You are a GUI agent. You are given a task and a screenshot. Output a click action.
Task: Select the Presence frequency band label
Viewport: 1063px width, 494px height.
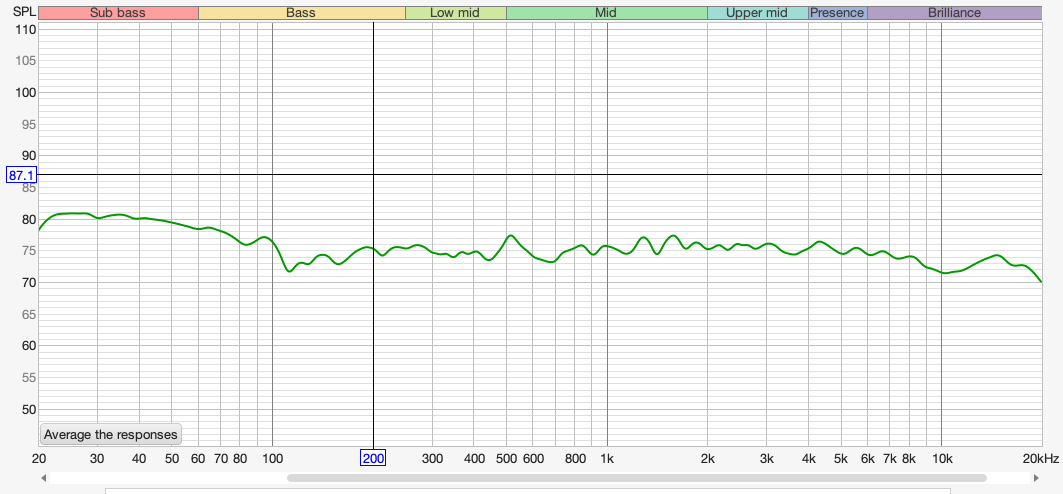point(837,13)
